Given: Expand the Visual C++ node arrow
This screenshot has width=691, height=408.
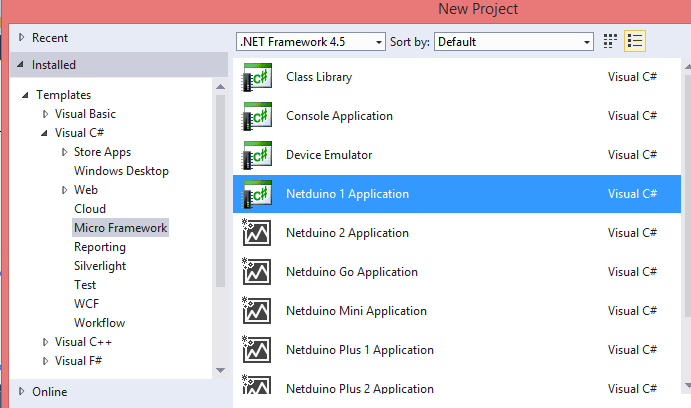Looking at the screenshot, I should [x=45, y=342].
